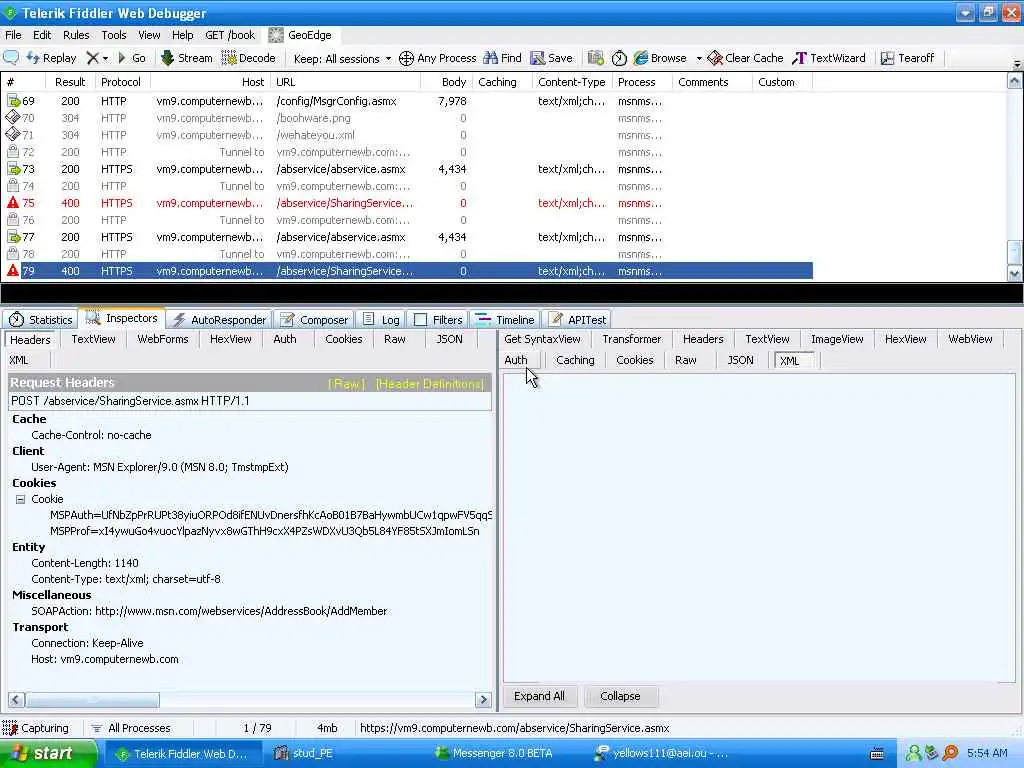Open Find with binoculars icon
This screenshot has width=1024, height=768.
[502, 58]
